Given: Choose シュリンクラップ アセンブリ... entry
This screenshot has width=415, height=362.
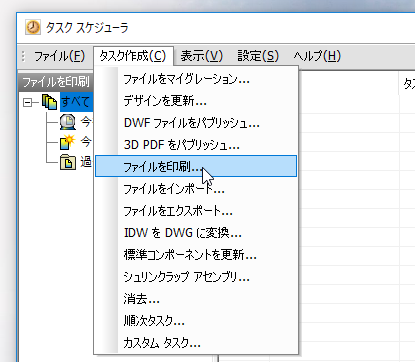Looking at the screenshot, I should coord(196,277).
